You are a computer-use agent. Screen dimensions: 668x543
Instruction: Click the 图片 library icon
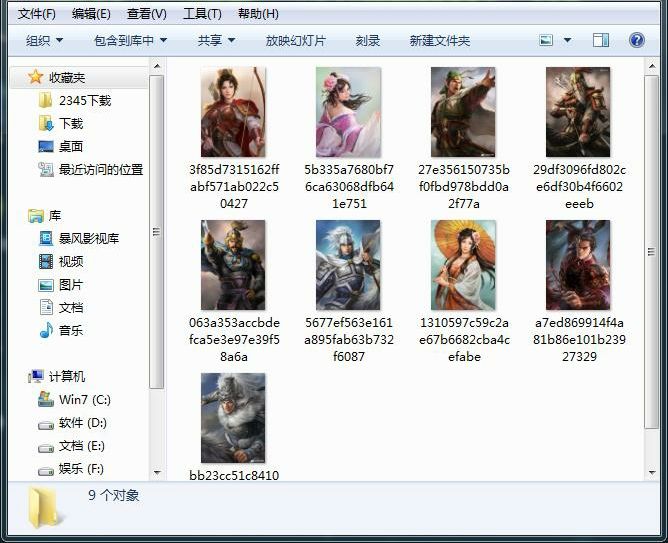tap(46, 285)
